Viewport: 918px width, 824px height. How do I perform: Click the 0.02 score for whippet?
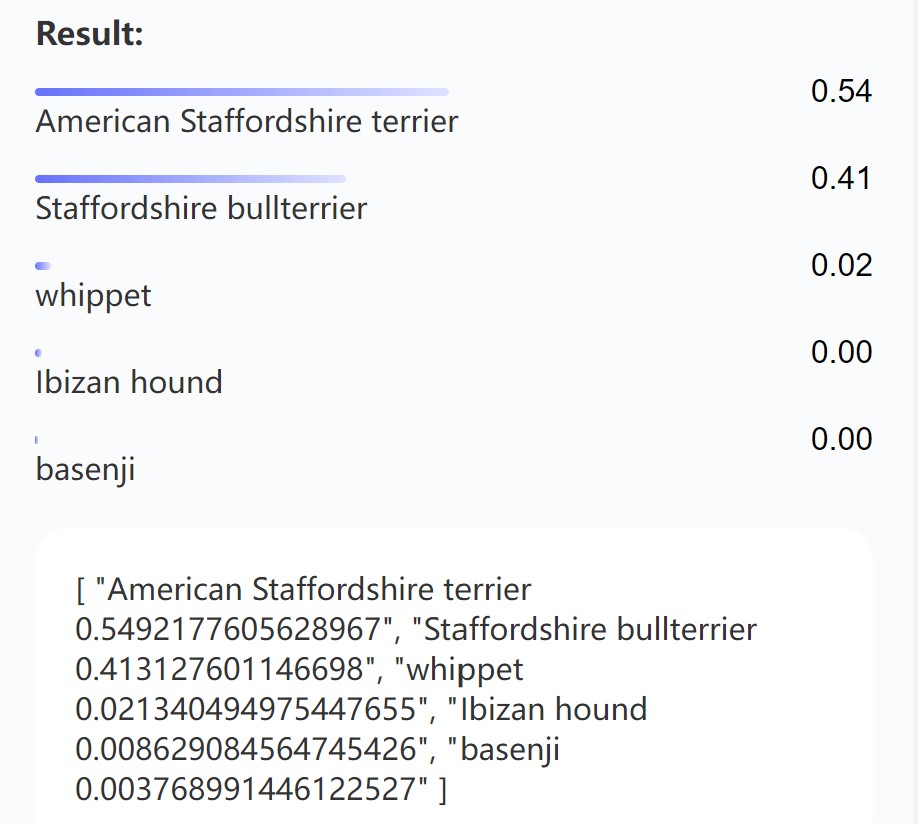841,266
